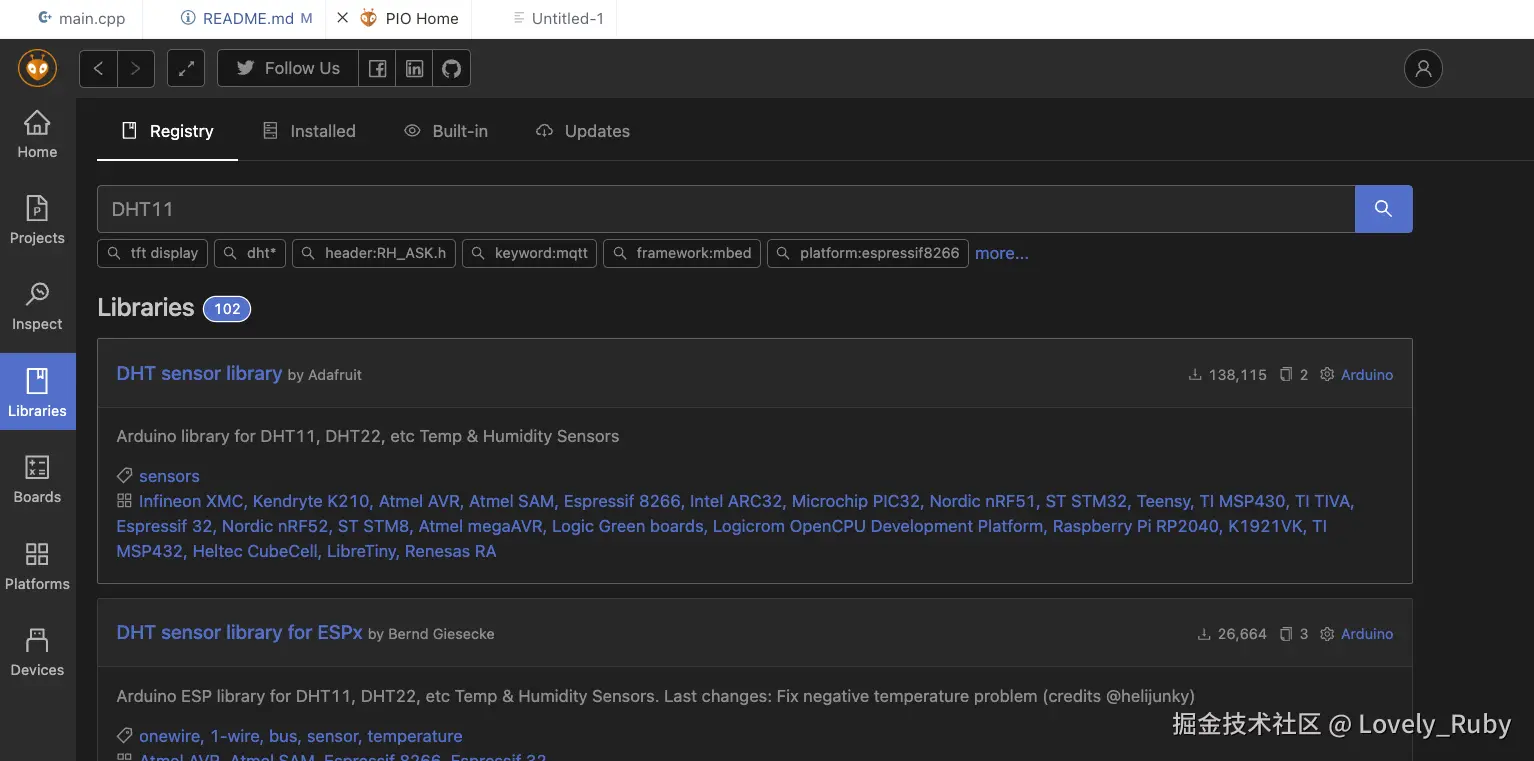The image size is (1534, 761).
Task: Open the user account profile icon
Action: (1423, 68)
